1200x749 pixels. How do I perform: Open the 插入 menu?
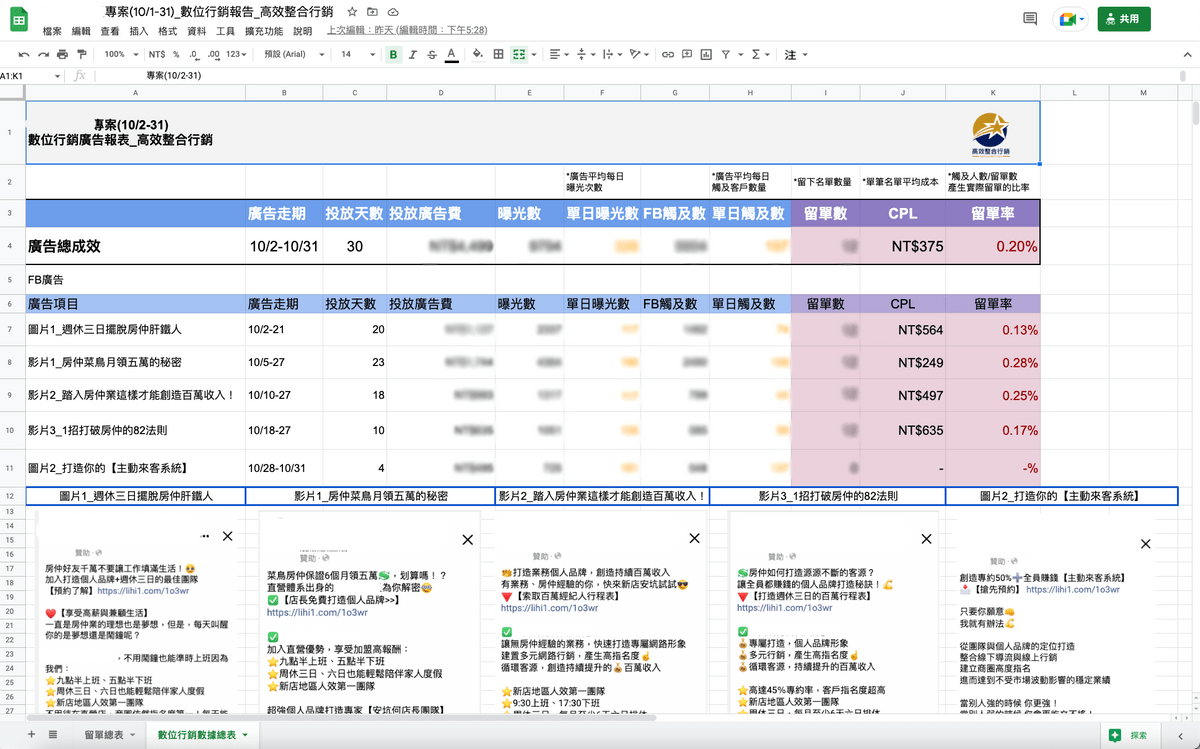pos(139,31)
